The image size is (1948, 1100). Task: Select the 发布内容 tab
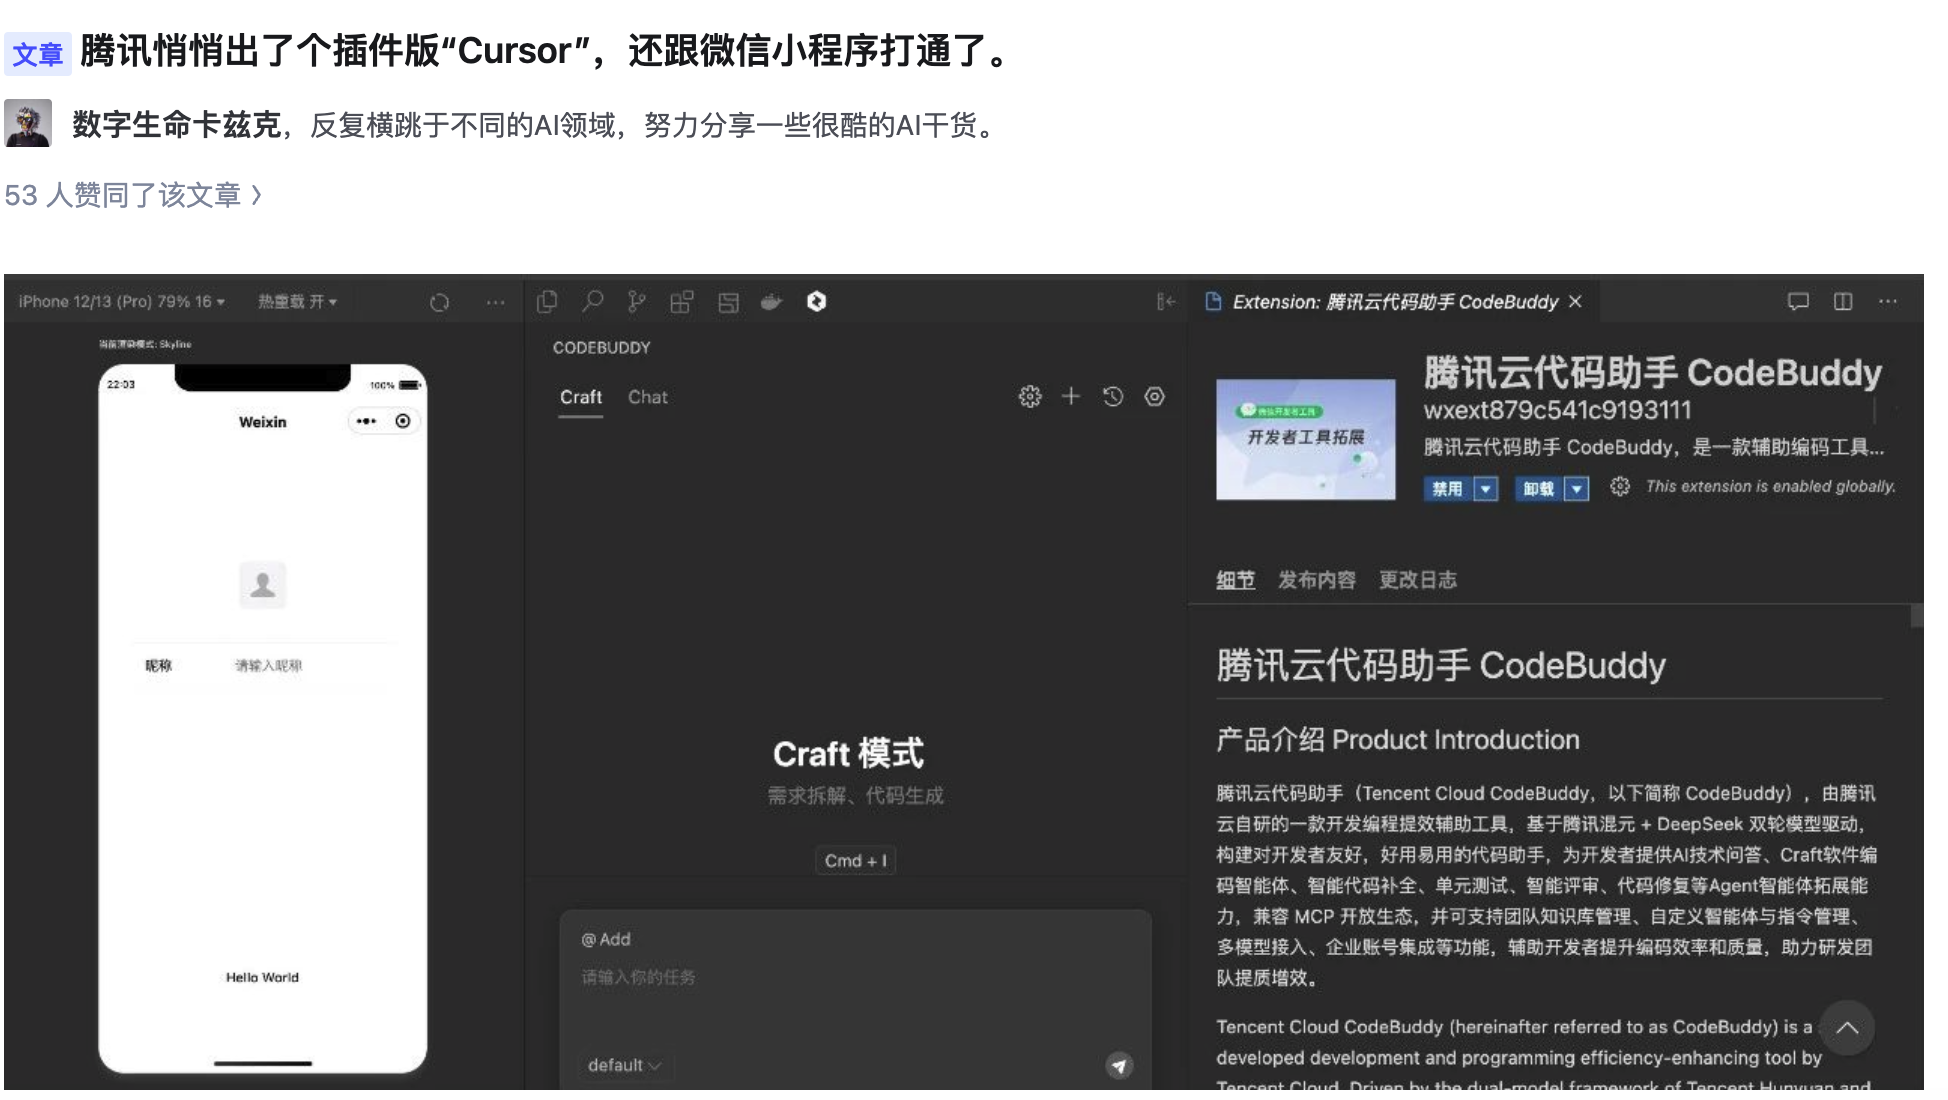[x=1316, y=580]
